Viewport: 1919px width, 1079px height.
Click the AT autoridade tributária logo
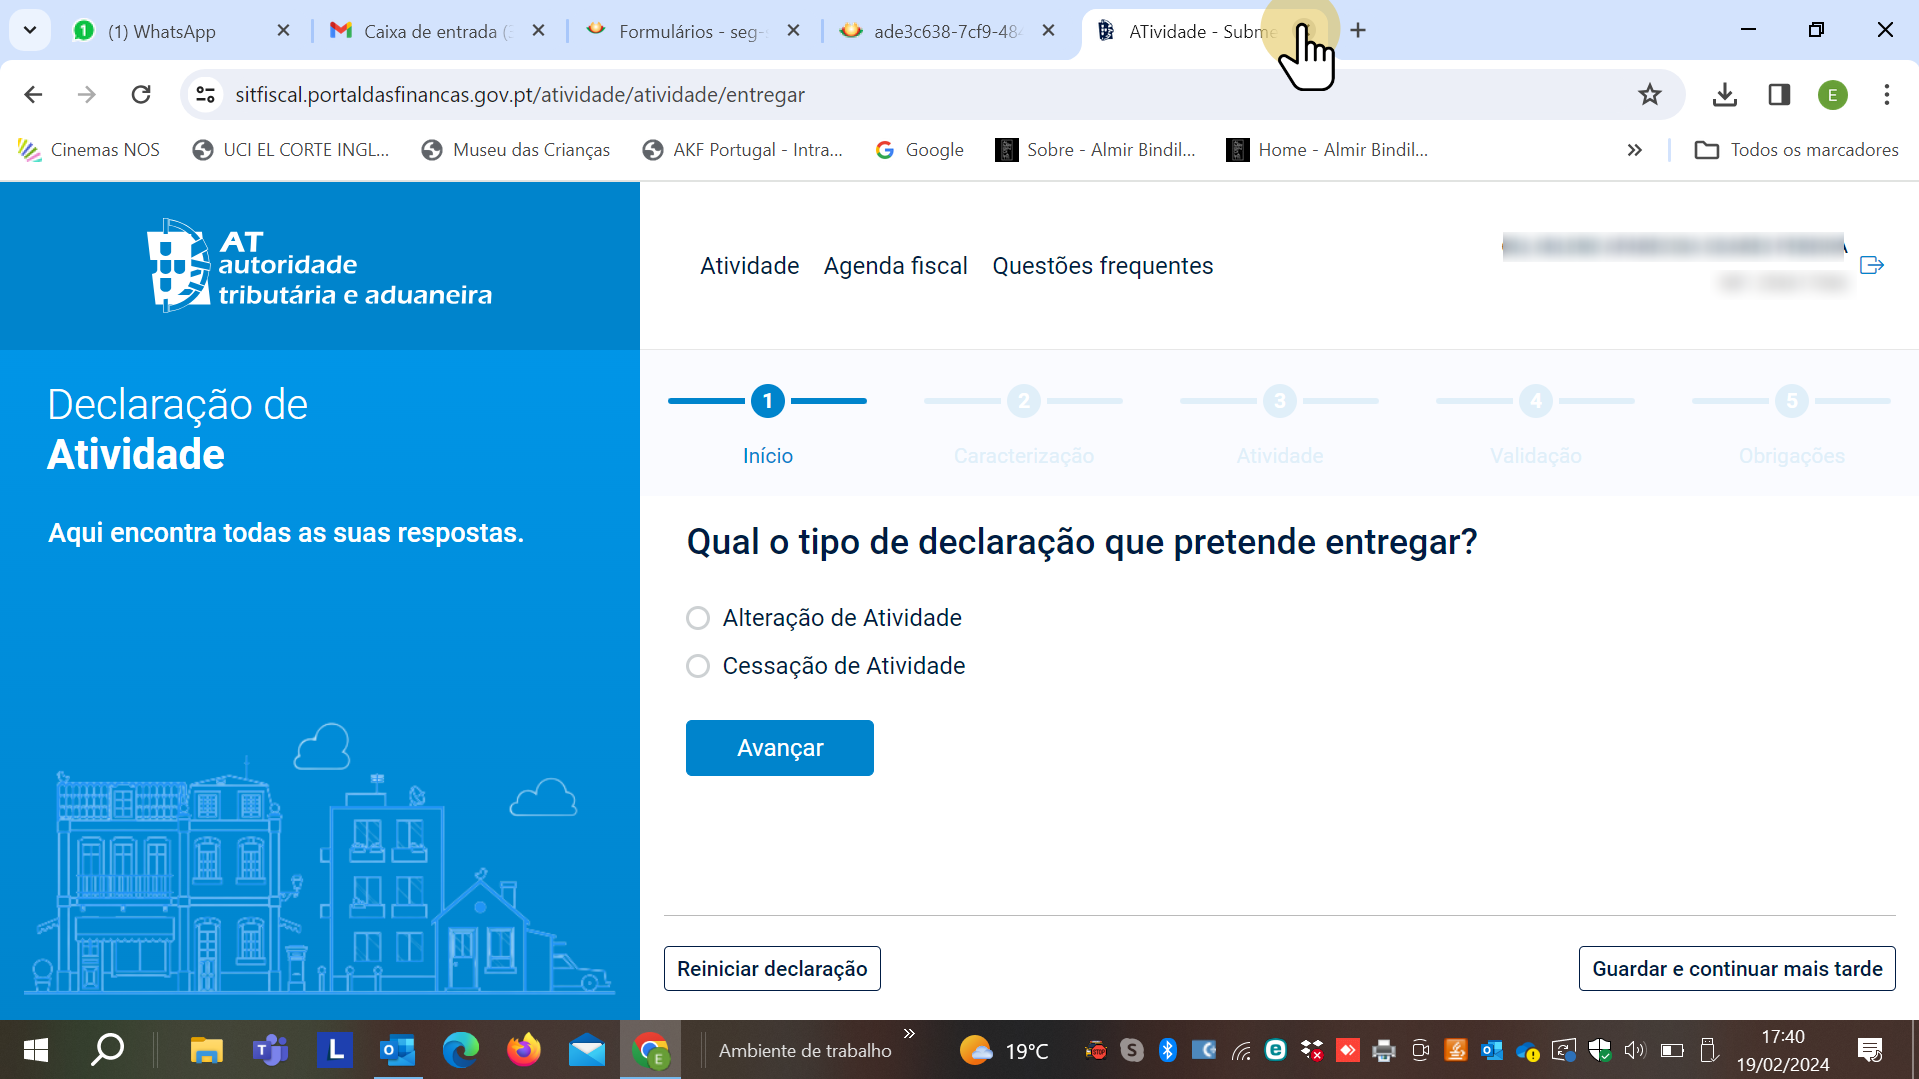[319, 266]
